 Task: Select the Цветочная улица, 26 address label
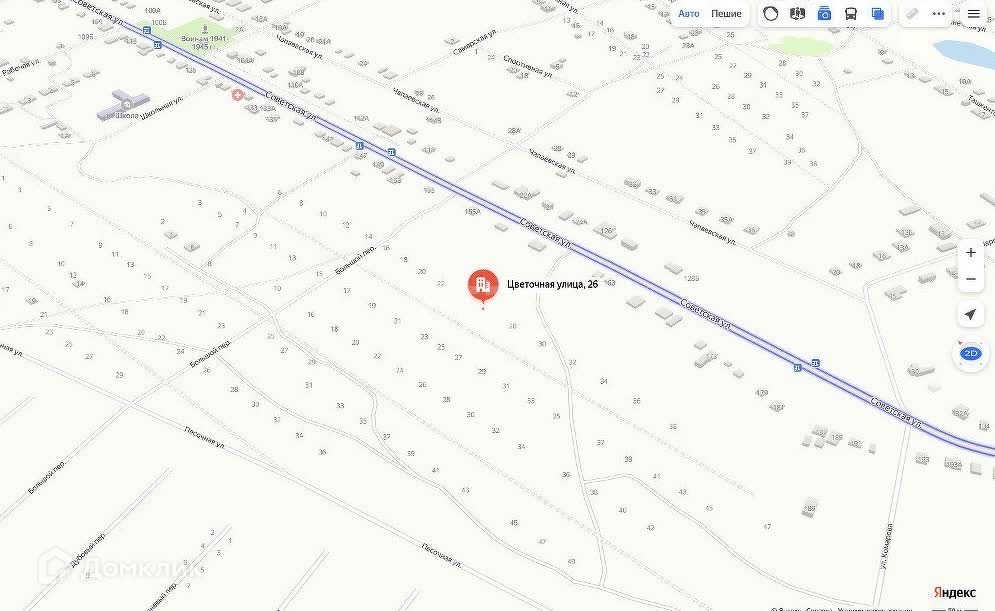pos(552,284)
